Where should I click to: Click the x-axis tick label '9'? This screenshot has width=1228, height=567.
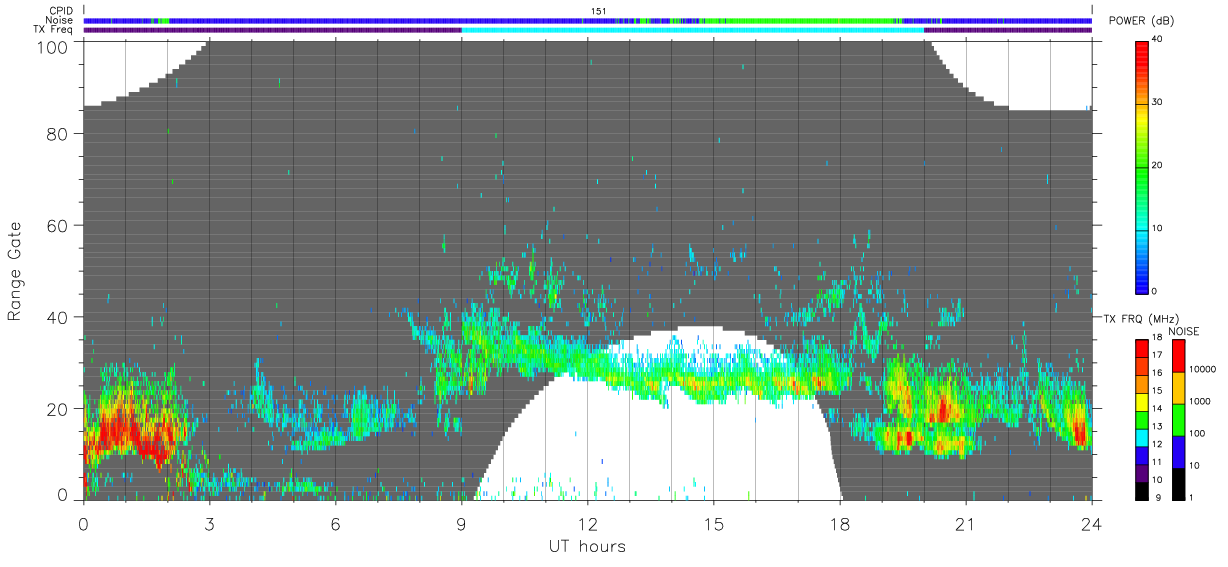tap(461, 524)
